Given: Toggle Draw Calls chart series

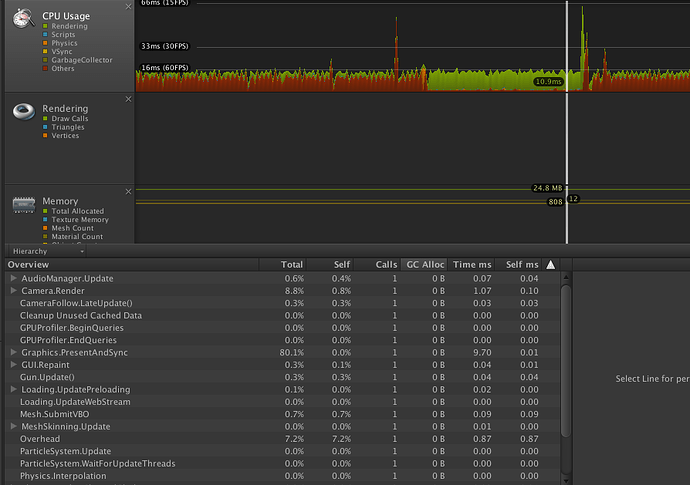Looking at the screenshot, I should pyautogui.click(x=45, y=118).
